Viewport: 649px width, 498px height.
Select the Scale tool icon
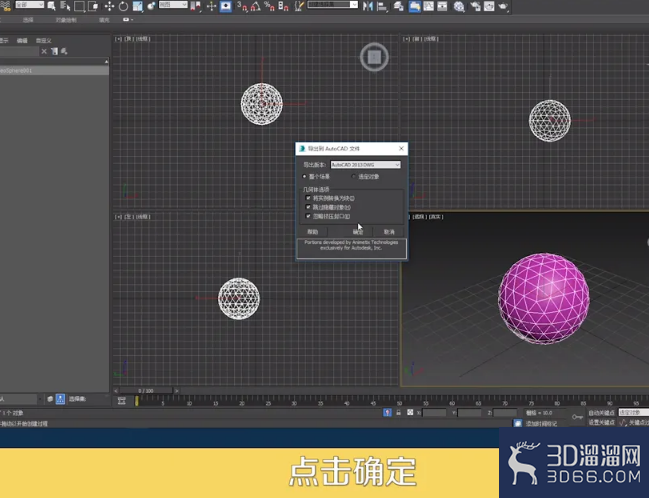pos(137,6)
